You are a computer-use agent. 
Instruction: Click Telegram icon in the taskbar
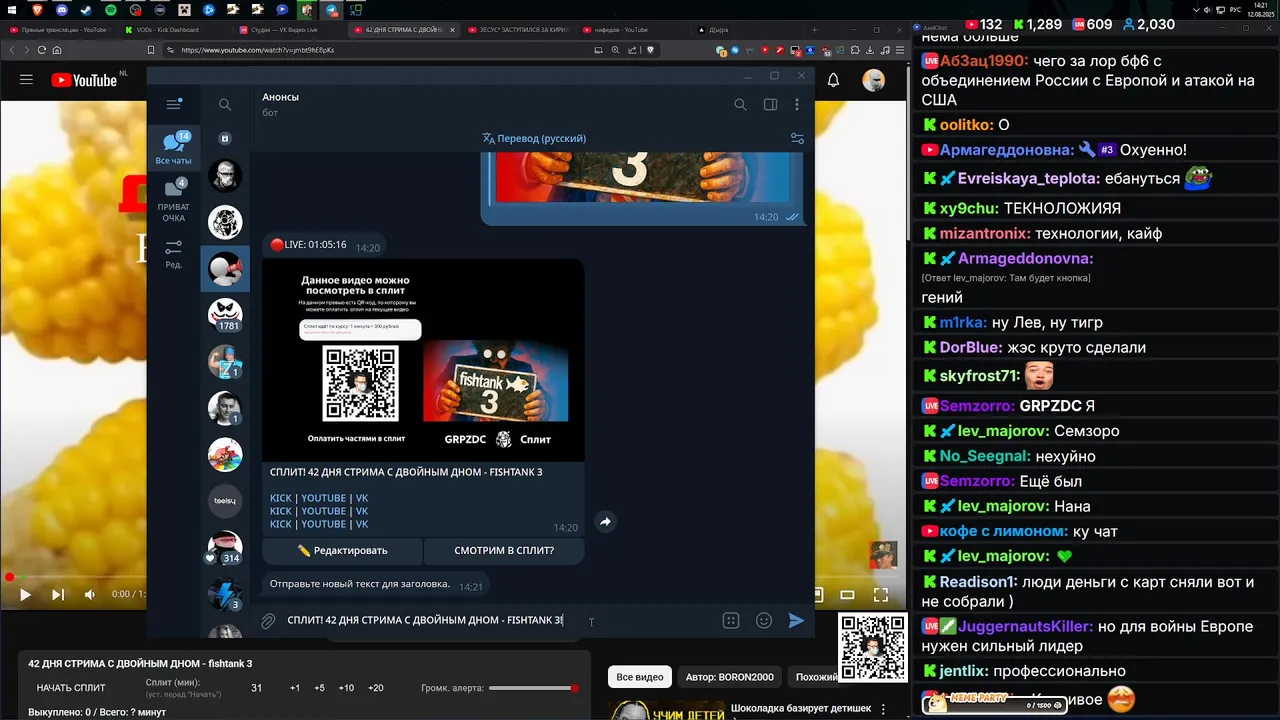(331, 9)
